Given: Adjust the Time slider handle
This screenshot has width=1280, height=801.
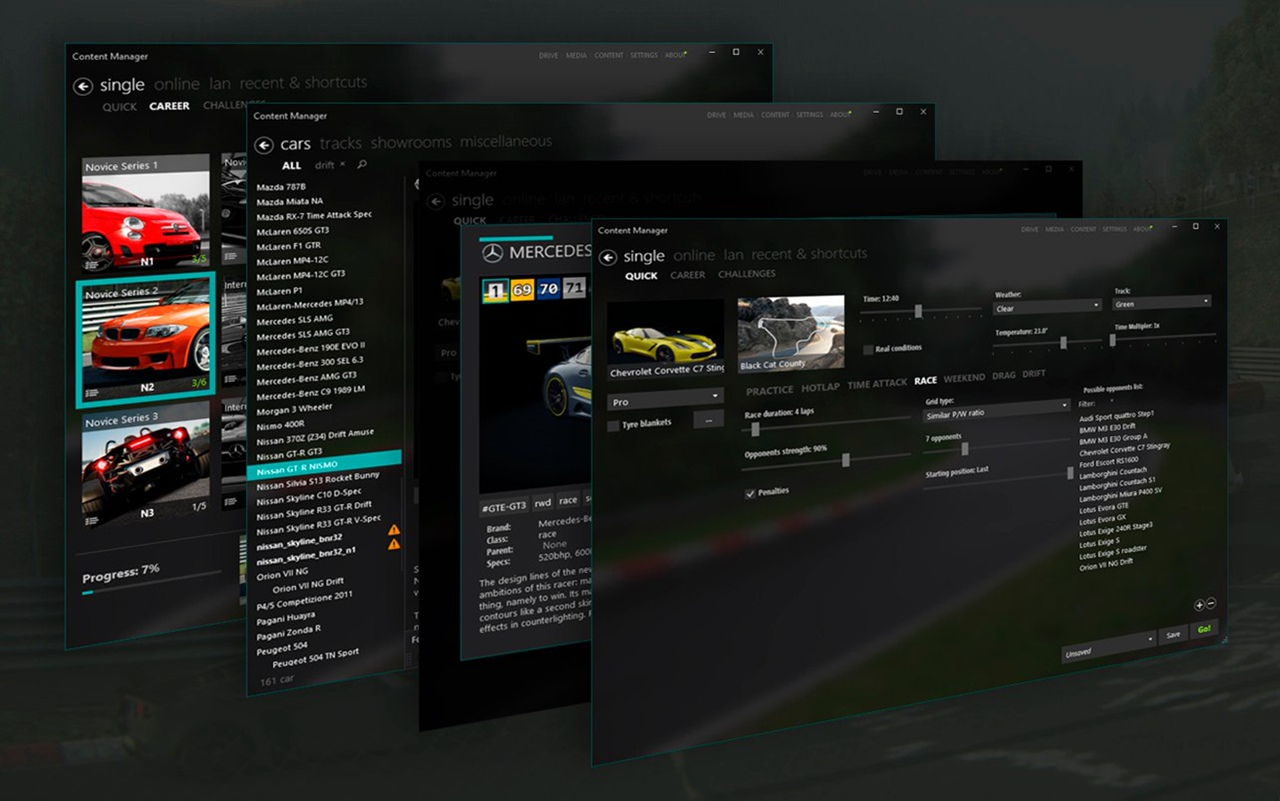Looking at the screenshot, I should pyautogui.click(x=918, y=311).
